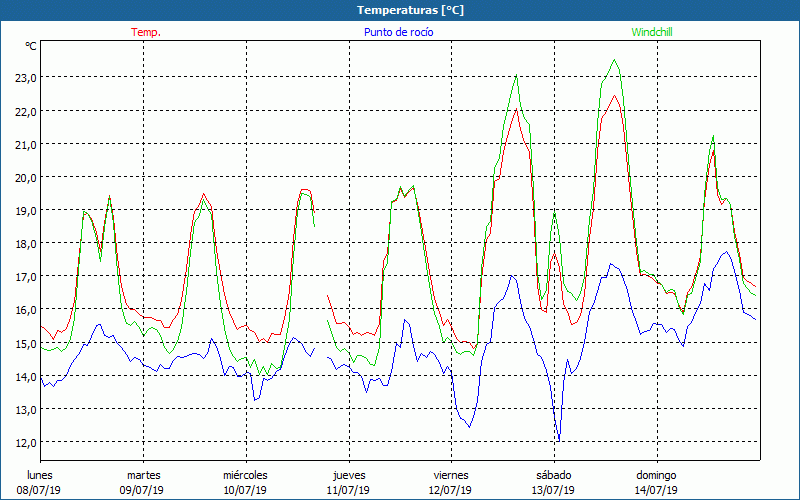800x500 pixels.
Task: Click the 'miércoles' day label
Action: point(245,475)
